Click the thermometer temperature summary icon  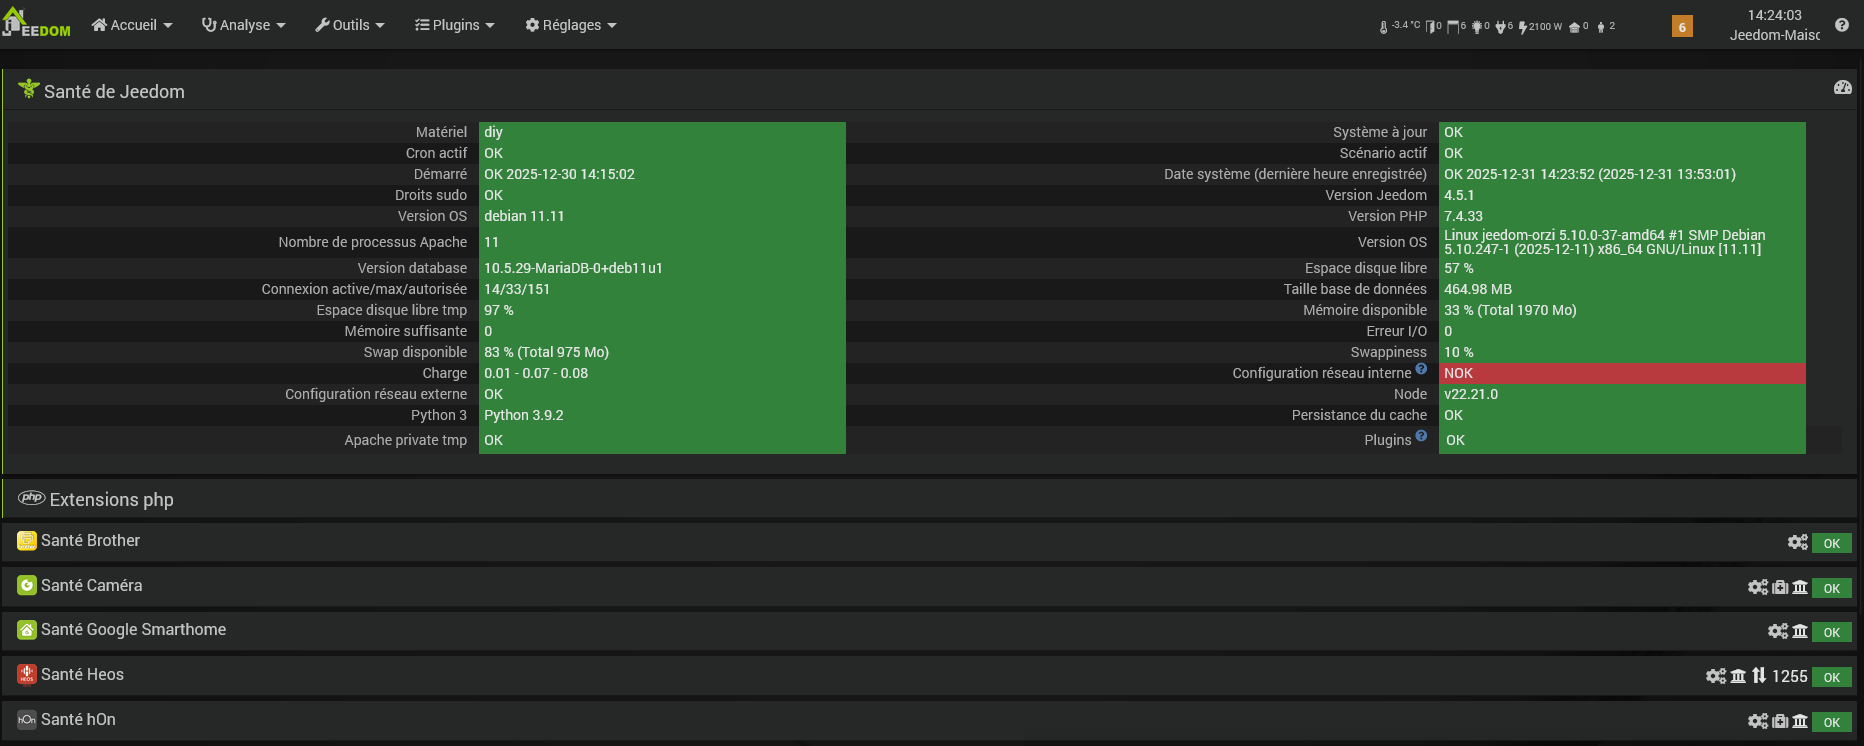point(1384,27)
